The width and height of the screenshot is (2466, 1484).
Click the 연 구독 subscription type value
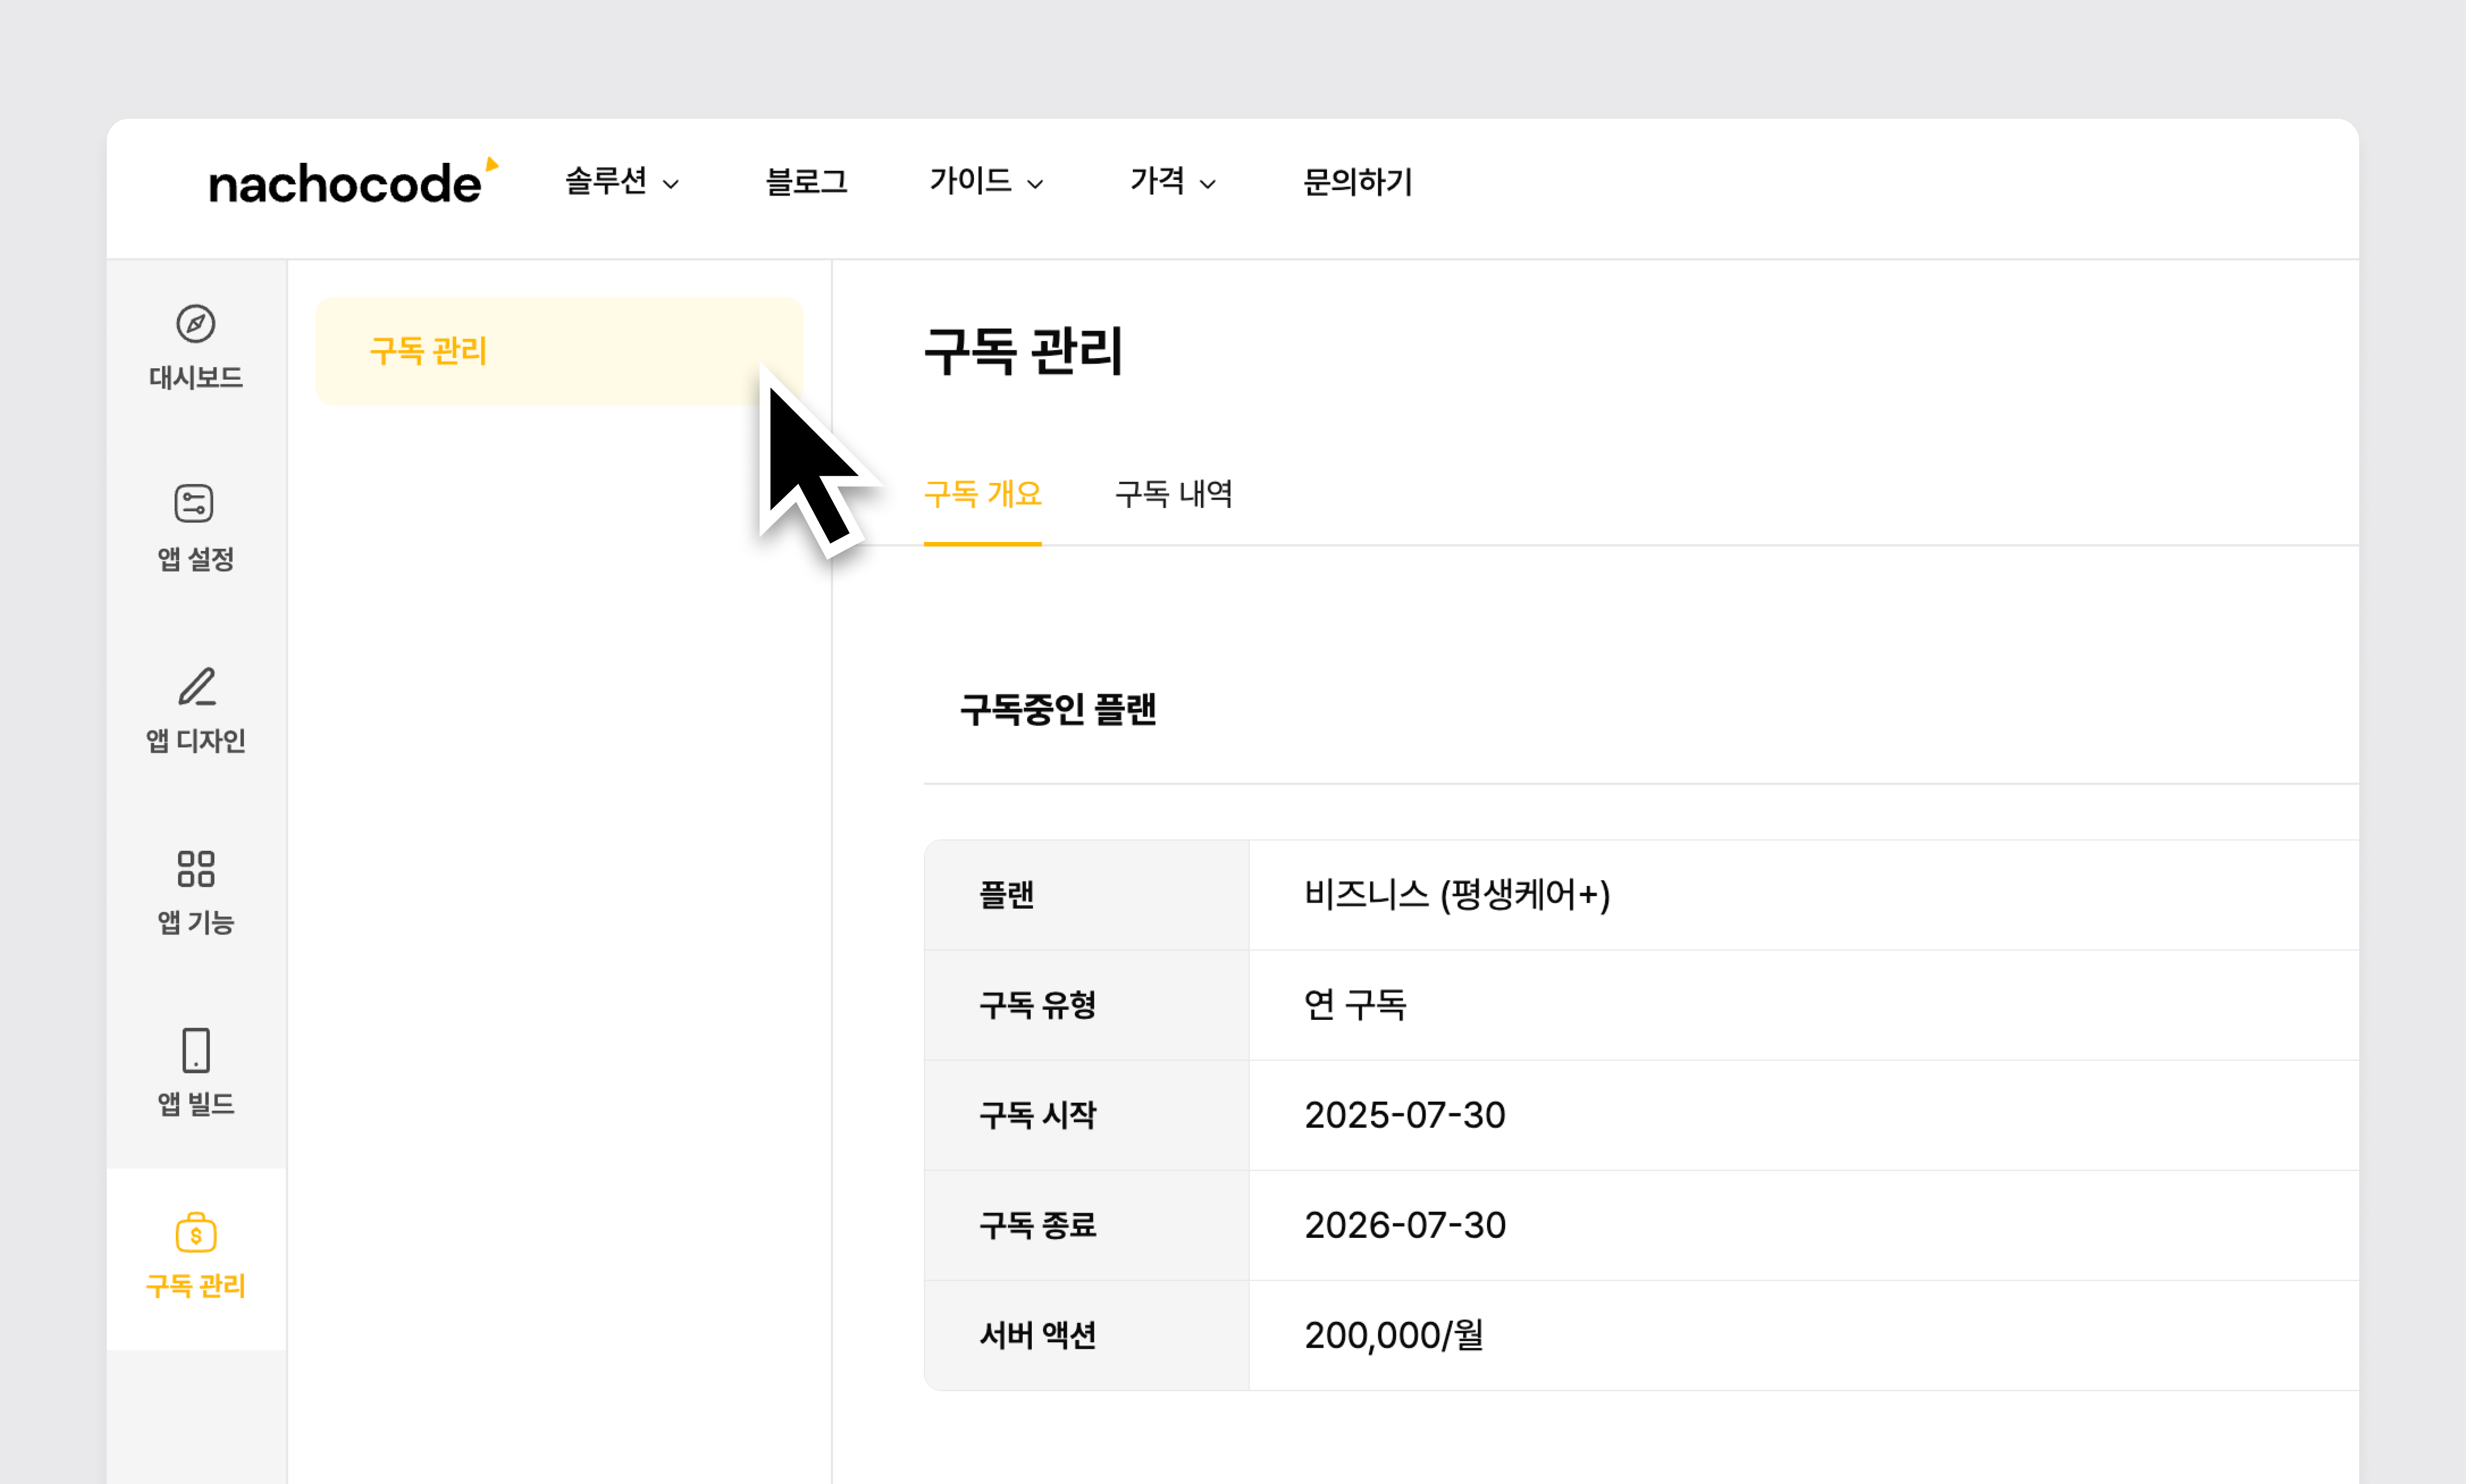click(1355, 1005)
